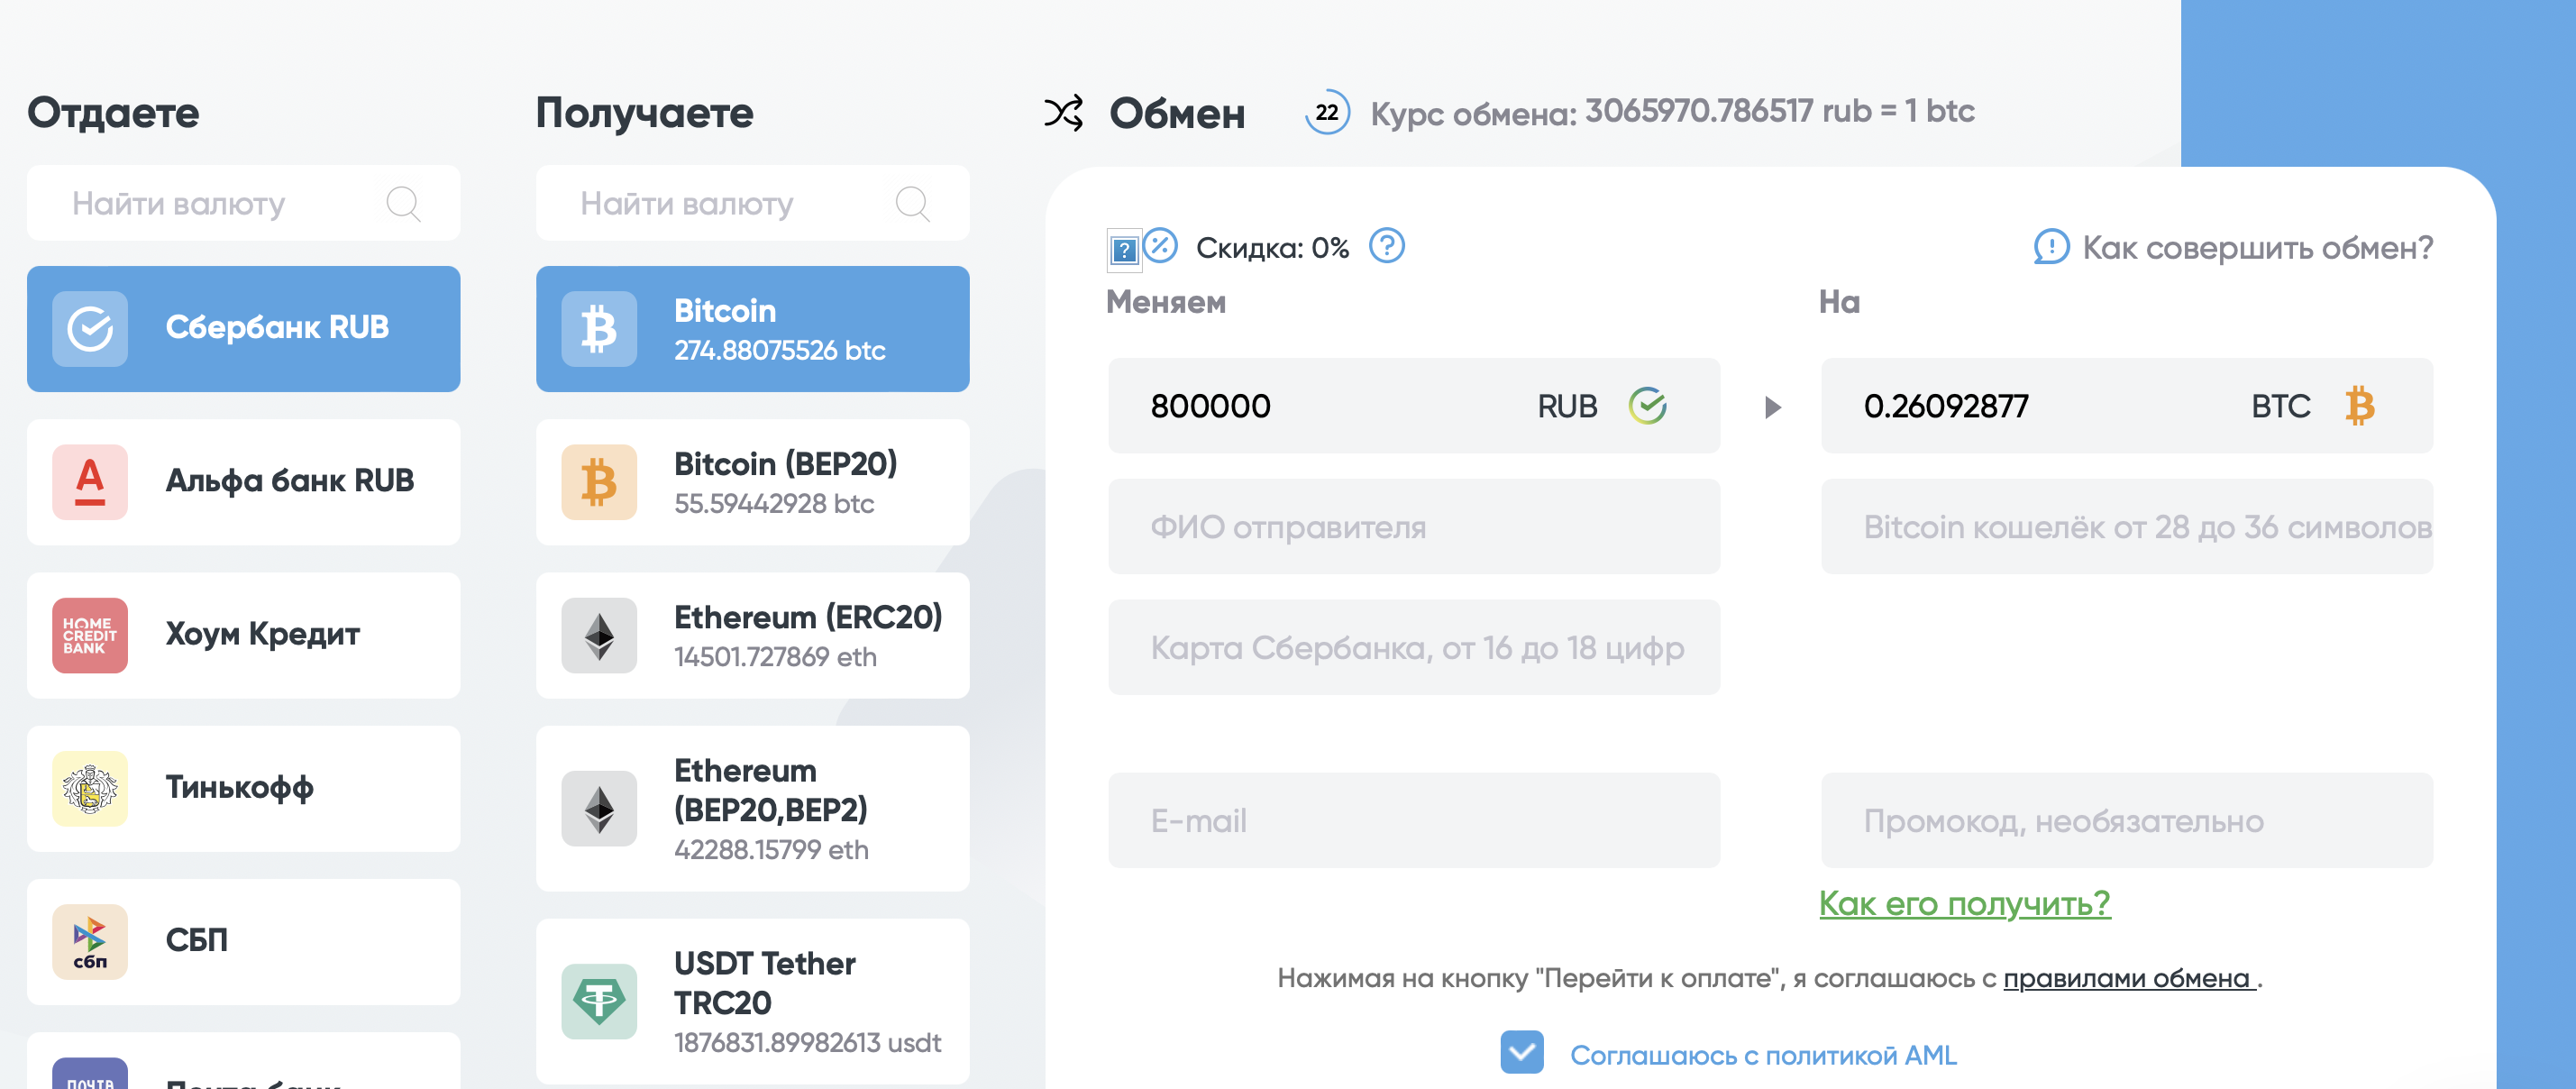The width and height of the screenshot is (2576, 1089).
Task: Click the СБП logo icon
Action: tap(90, 941)
